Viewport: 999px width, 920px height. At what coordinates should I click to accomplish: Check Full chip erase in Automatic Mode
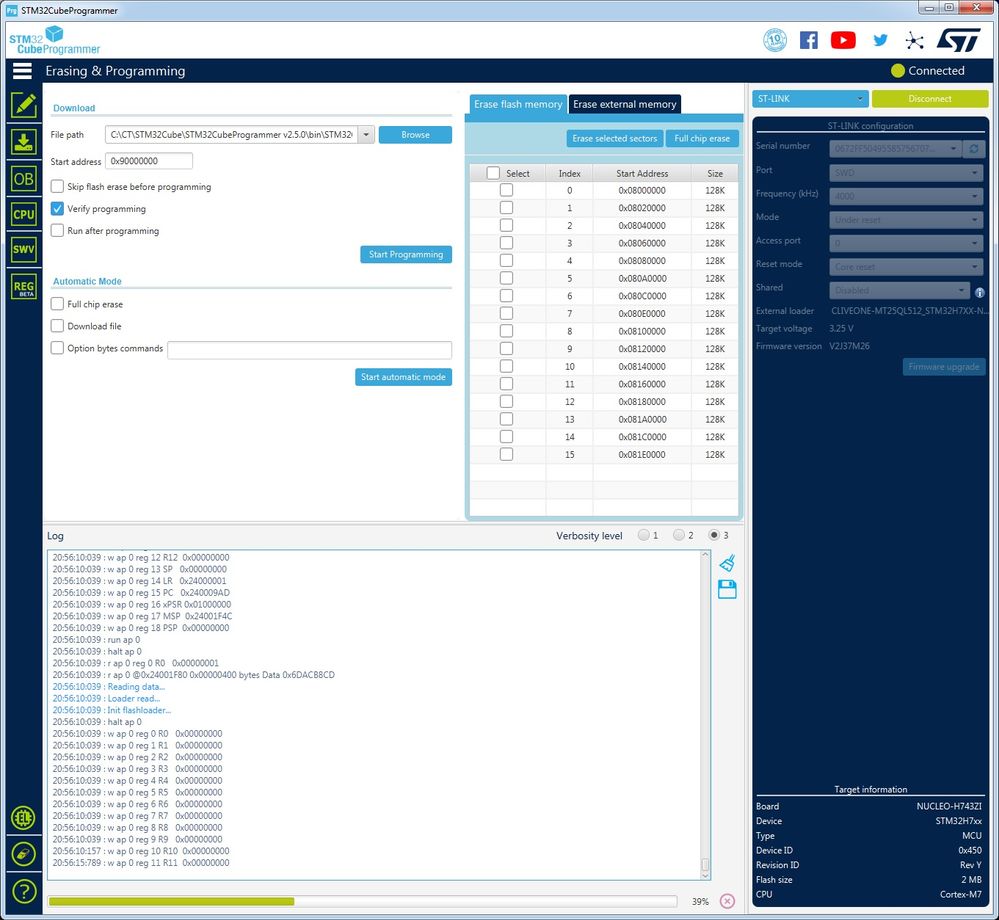(x=57, y=303)
